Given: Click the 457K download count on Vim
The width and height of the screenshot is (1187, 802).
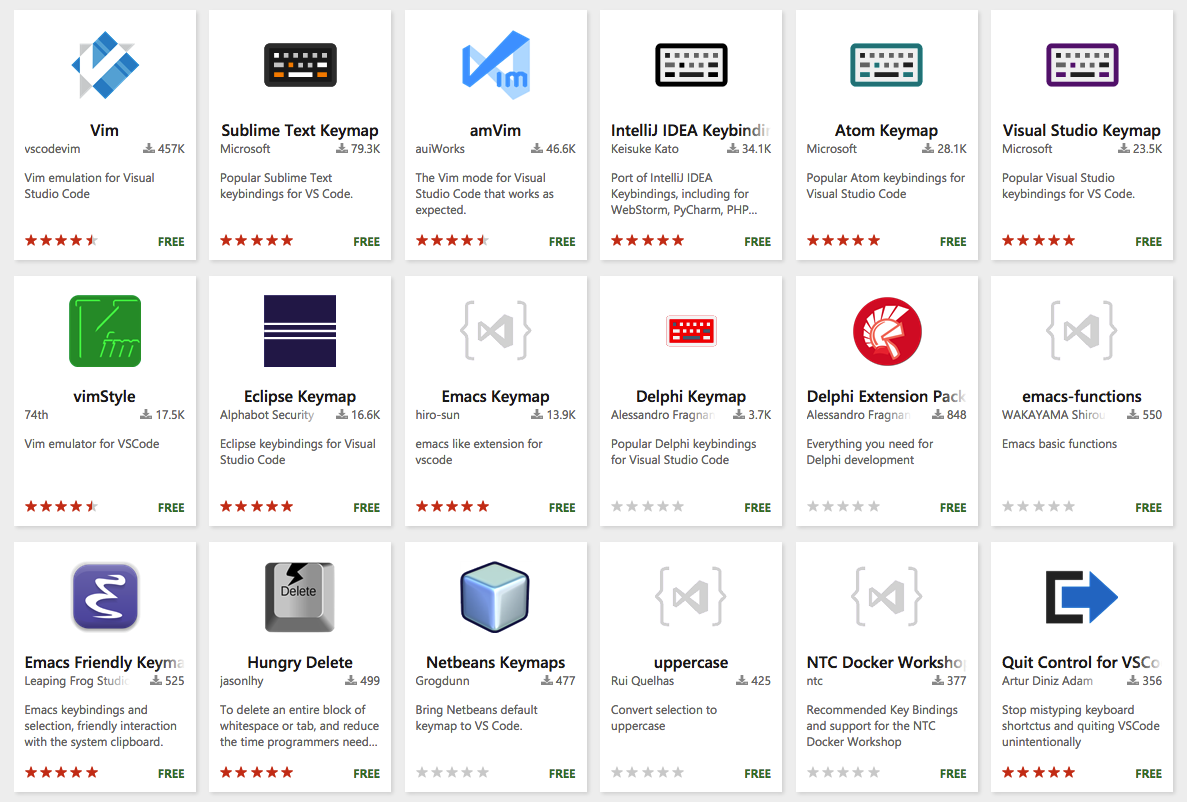Looking at the screenshot, I should click(164, 149).
